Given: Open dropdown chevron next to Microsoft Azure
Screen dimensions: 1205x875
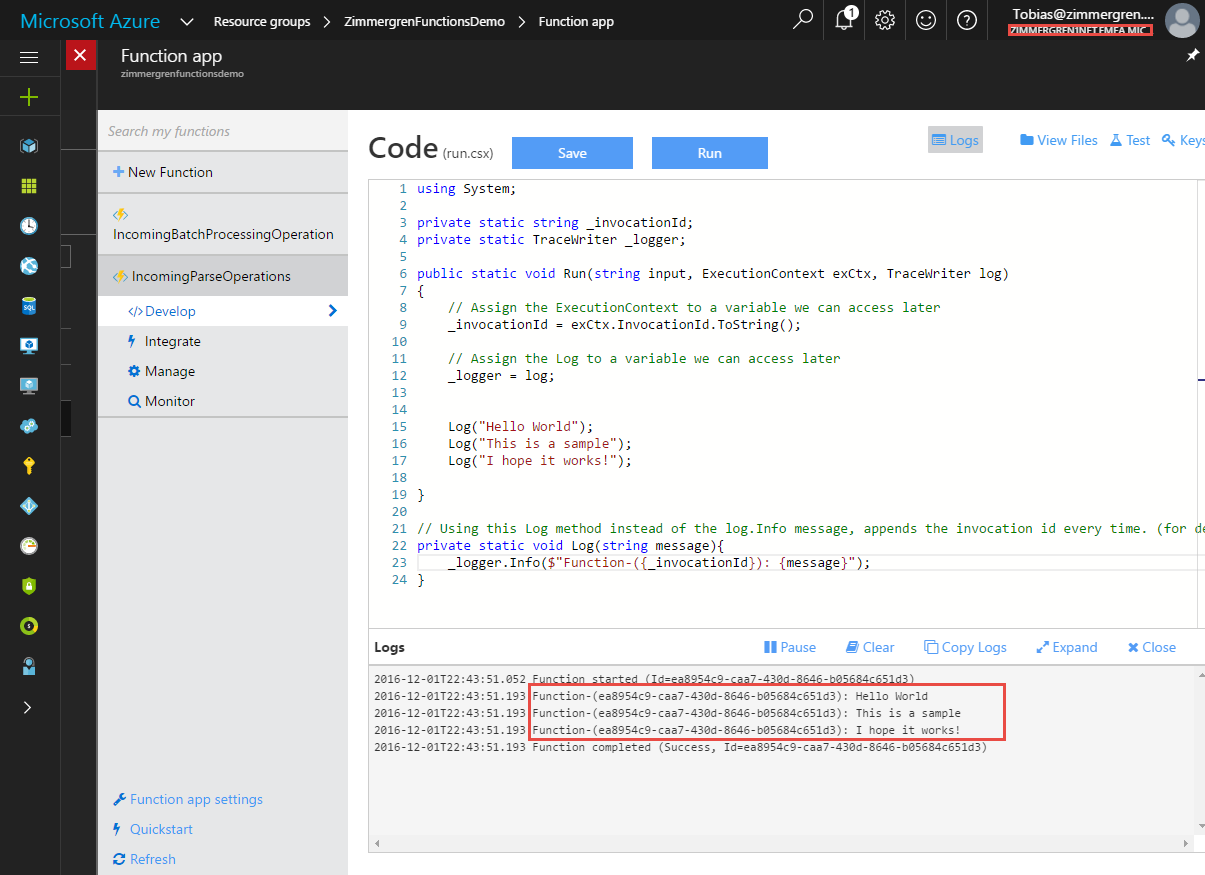Looking at the screenshot, I should pos(187,21).
